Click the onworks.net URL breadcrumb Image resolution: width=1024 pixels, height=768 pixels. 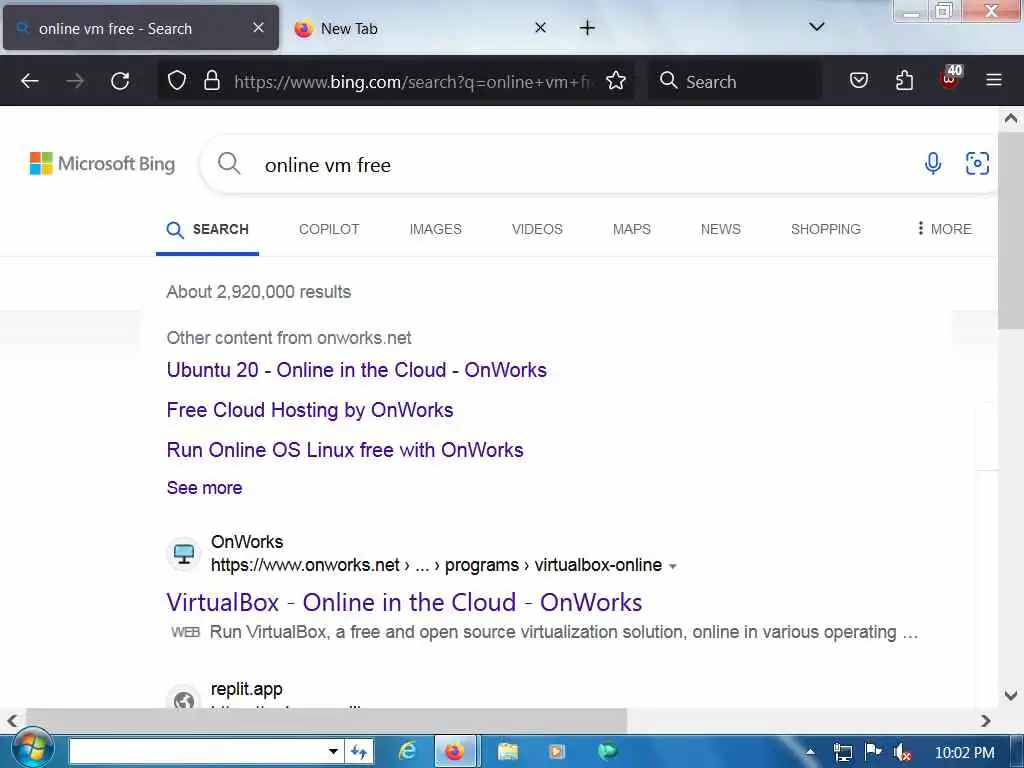[x=436, y=565]
